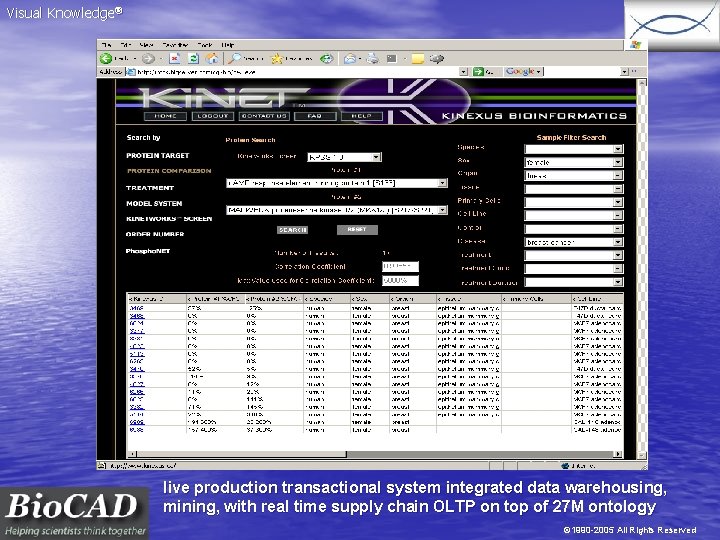Click the Print icon in browser toolbar

click(373, 58)
